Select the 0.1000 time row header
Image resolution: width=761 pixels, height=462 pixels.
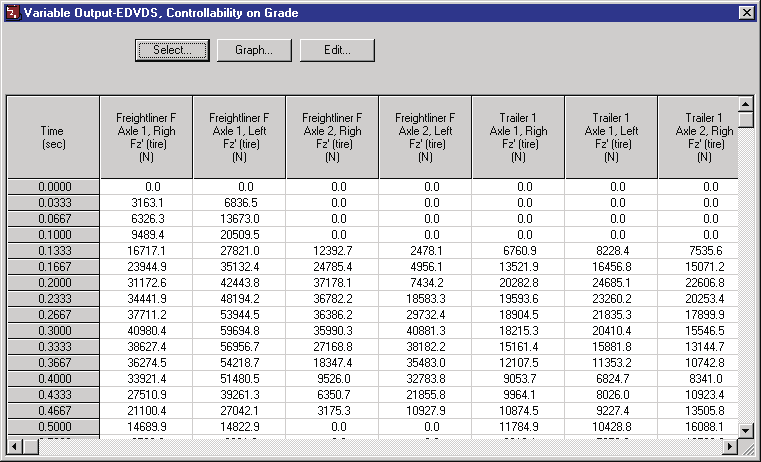point(53,235)
